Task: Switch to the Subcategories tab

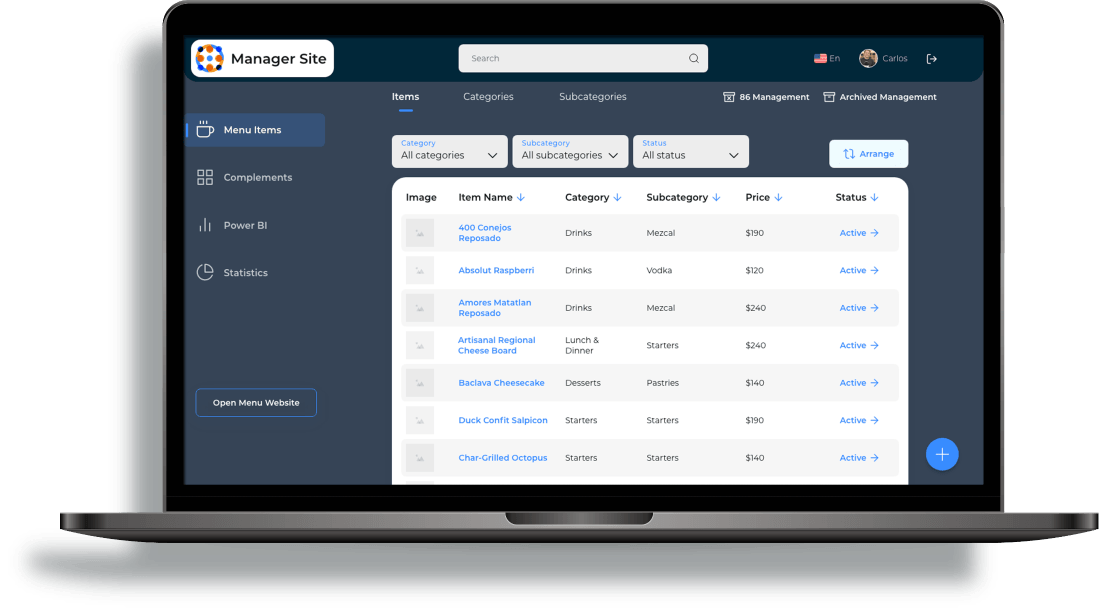Action: point(592,96)
